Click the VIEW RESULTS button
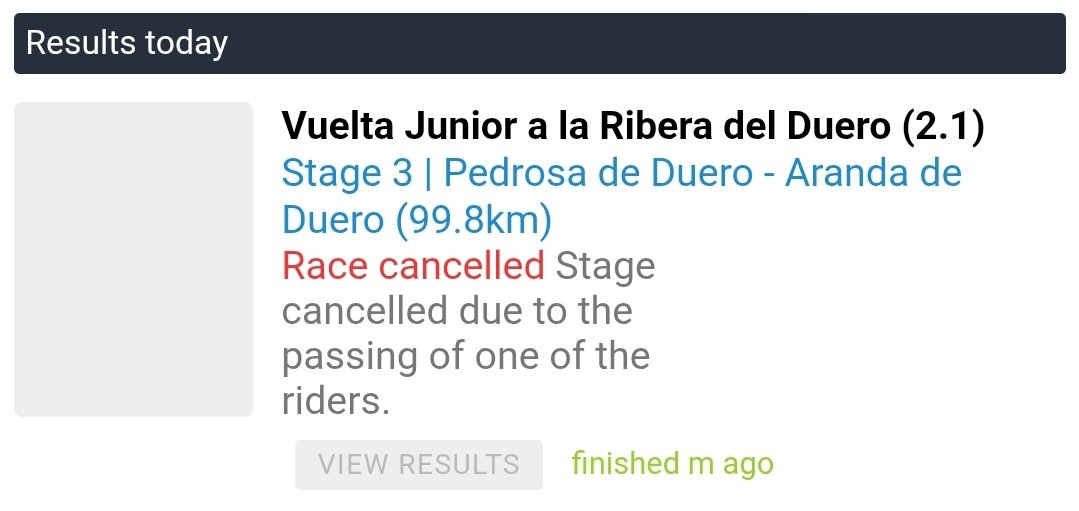 coord(418,465)
